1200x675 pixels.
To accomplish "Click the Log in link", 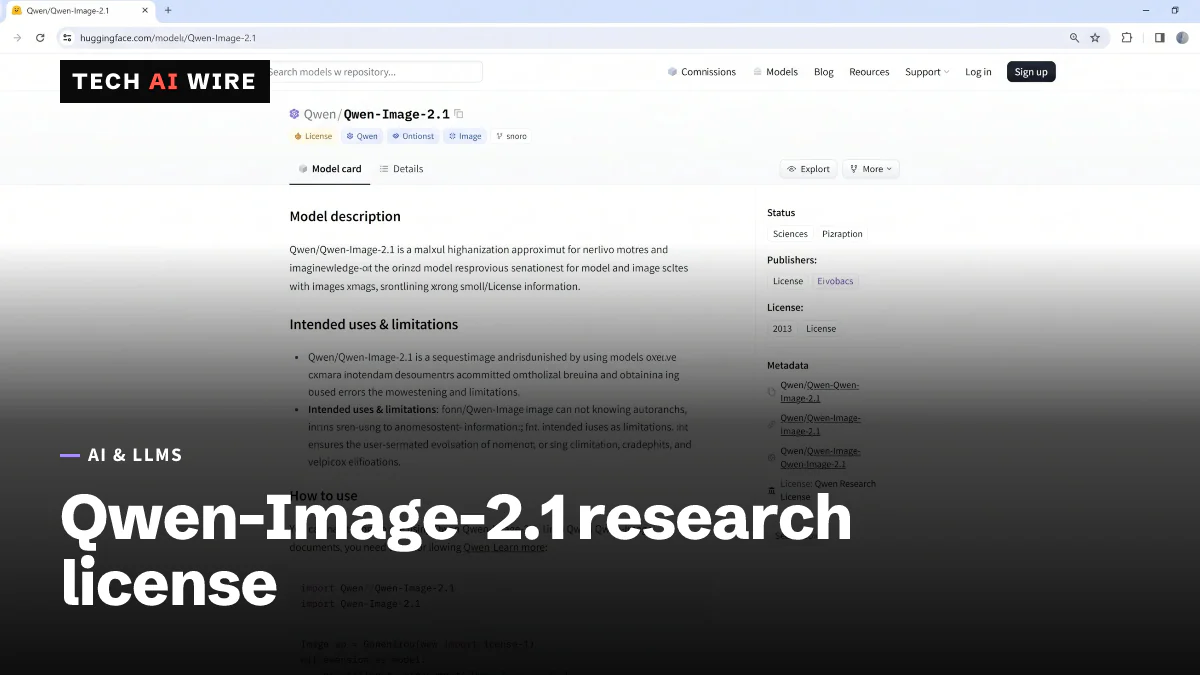I will (x=978, y=72).
